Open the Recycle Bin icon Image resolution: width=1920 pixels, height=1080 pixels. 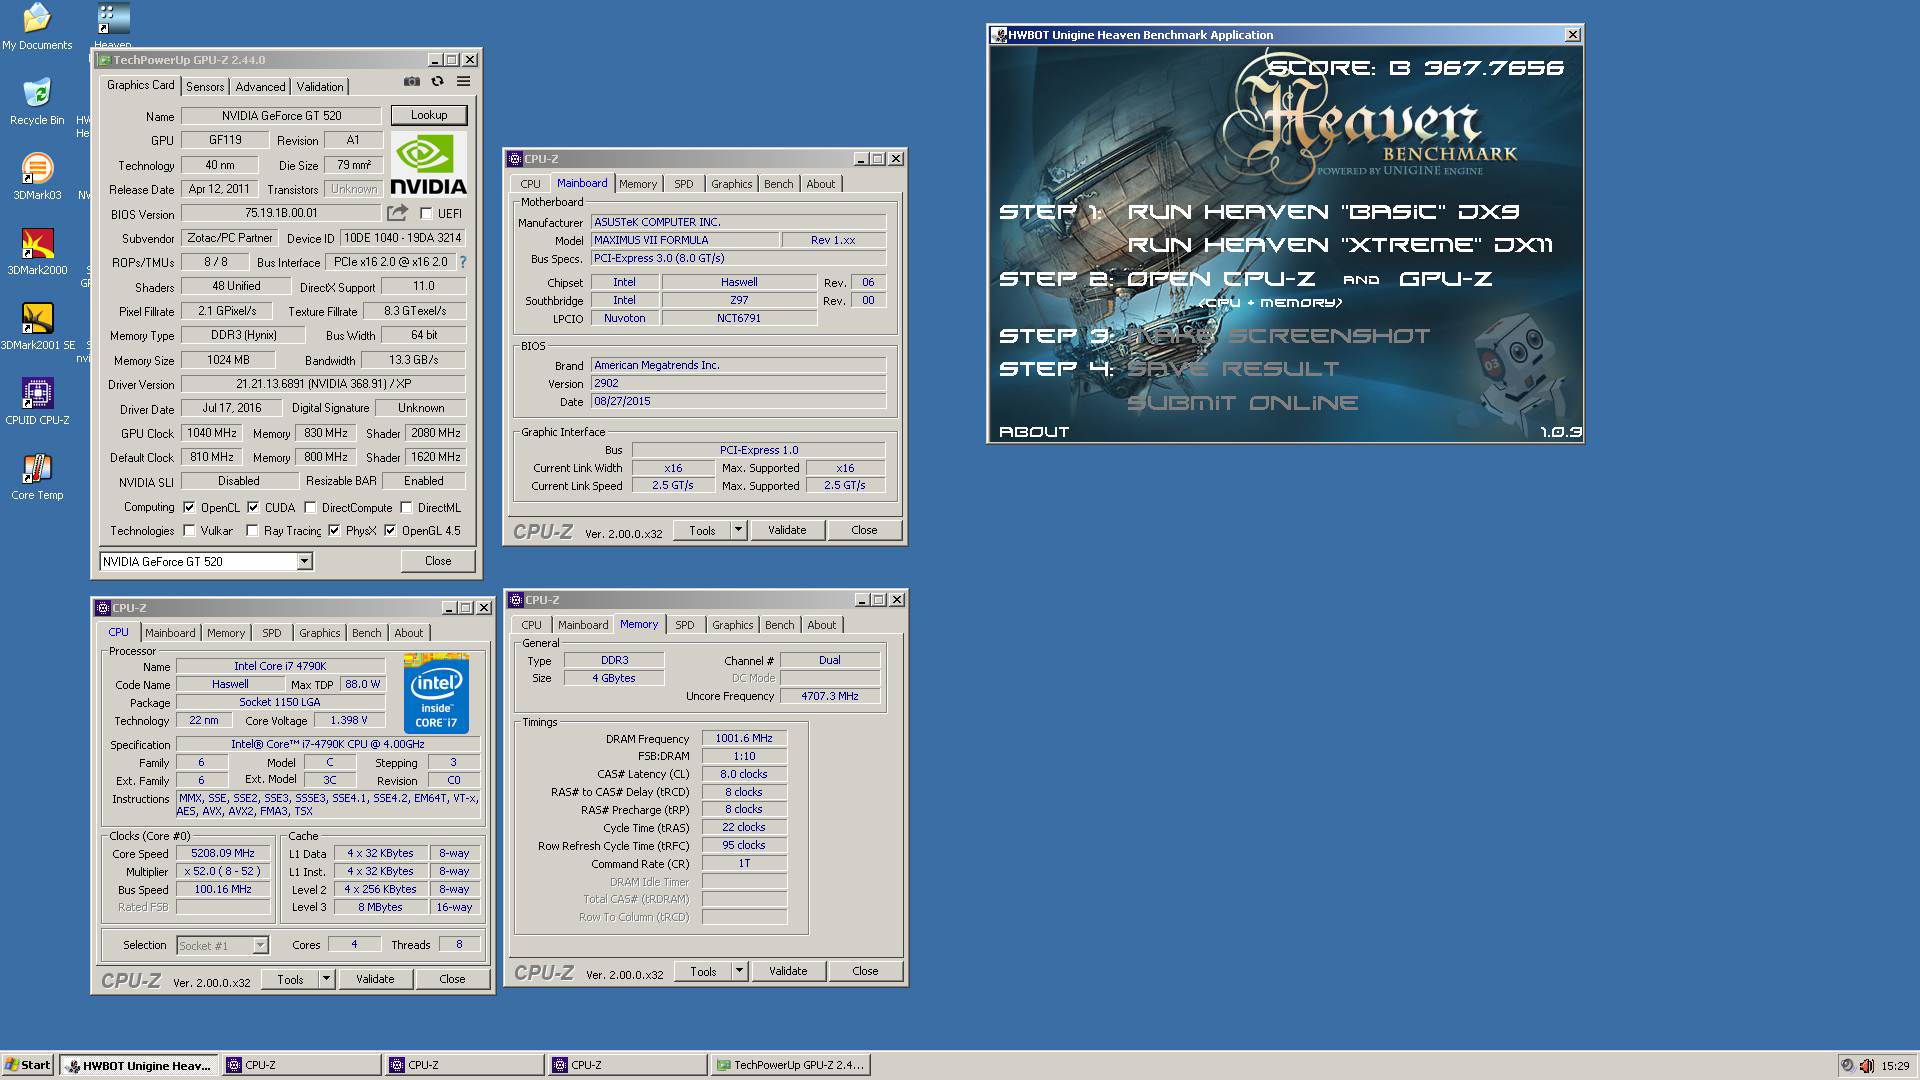(x=37, y=100)
